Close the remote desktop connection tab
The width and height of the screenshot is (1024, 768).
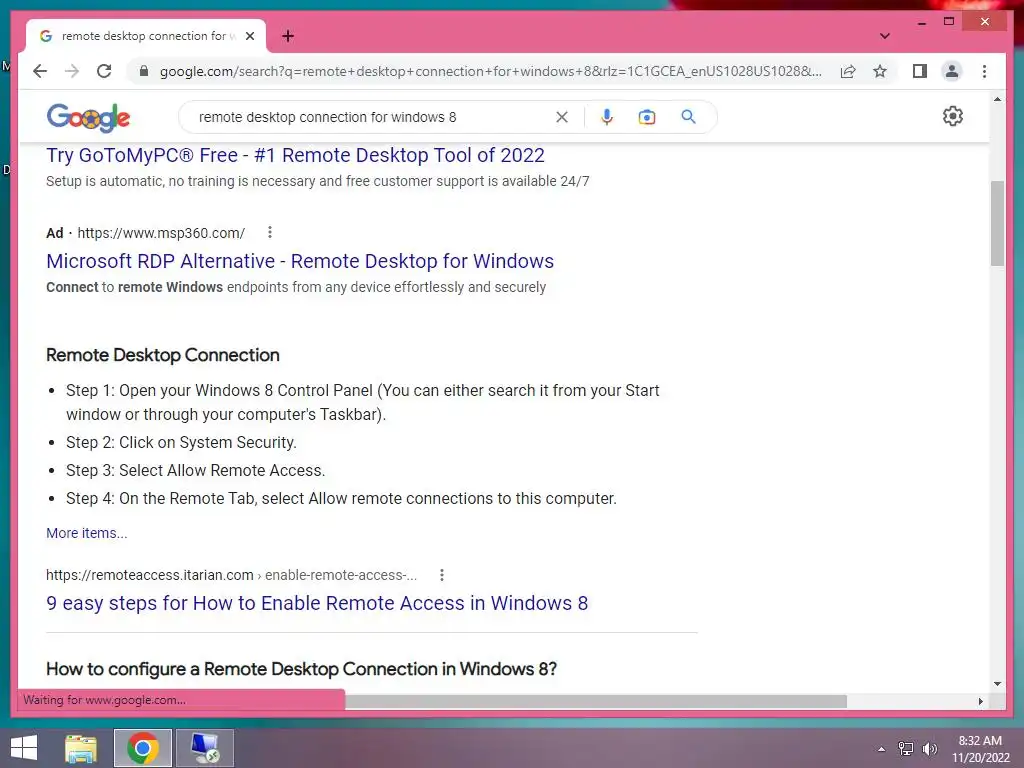tap(249, 36)
